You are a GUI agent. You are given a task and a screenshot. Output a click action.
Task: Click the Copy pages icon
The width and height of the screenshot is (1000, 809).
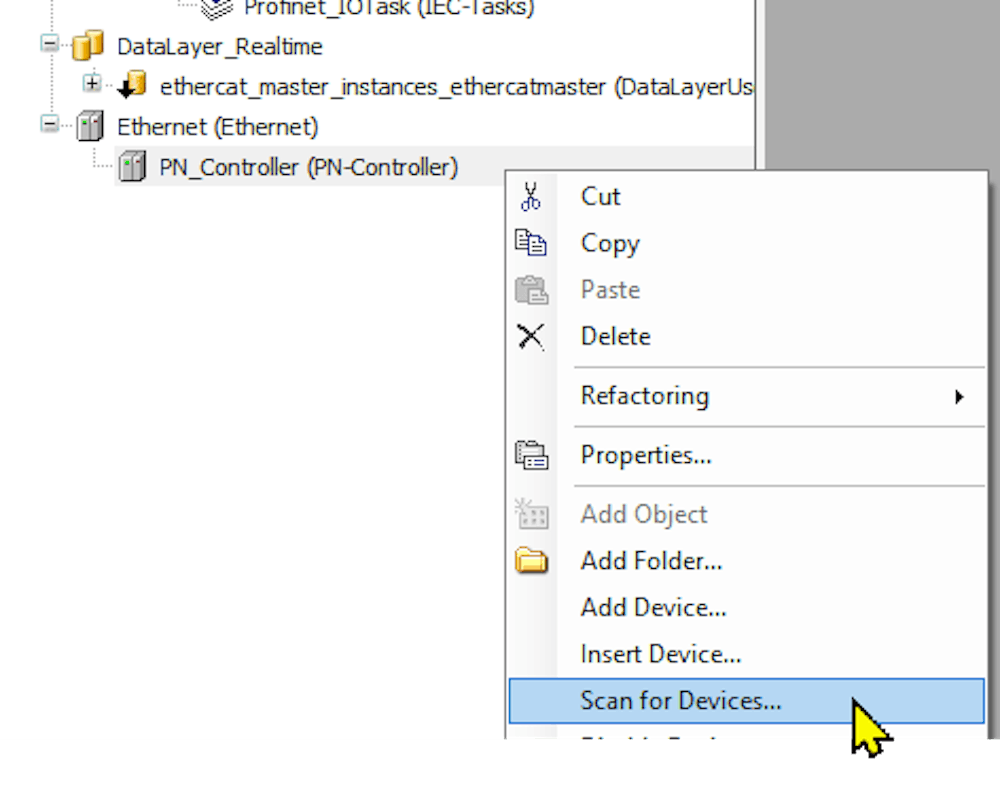[531, 243]
